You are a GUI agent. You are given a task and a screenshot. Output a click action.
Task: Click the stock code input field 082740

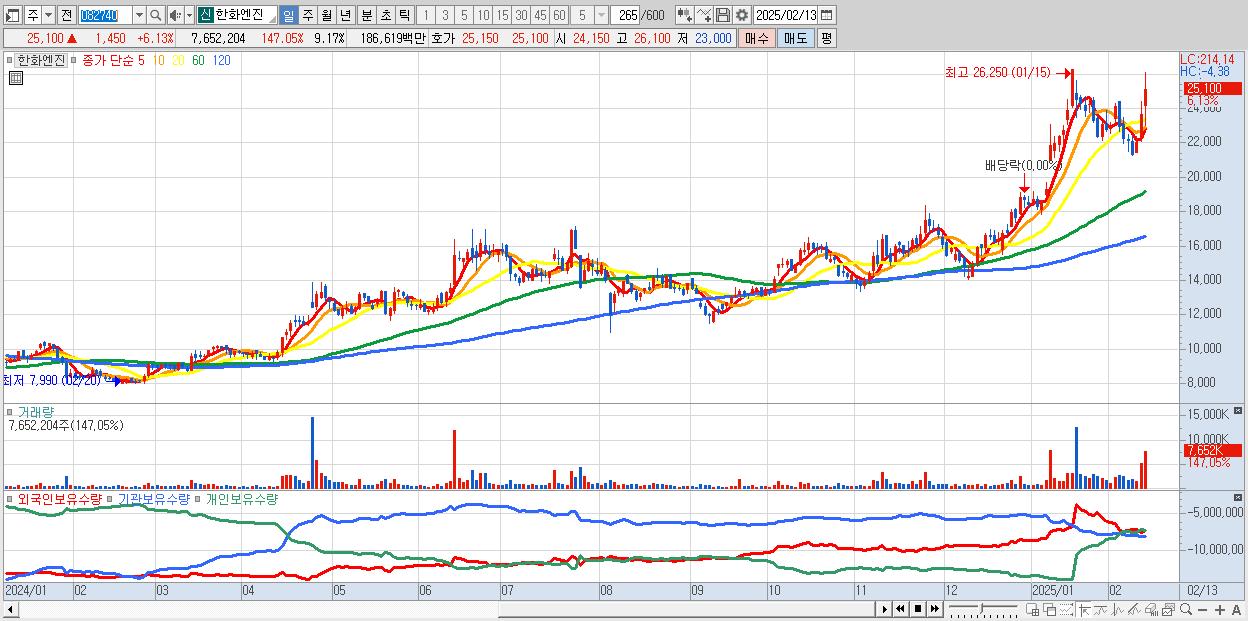coord(105,15)
